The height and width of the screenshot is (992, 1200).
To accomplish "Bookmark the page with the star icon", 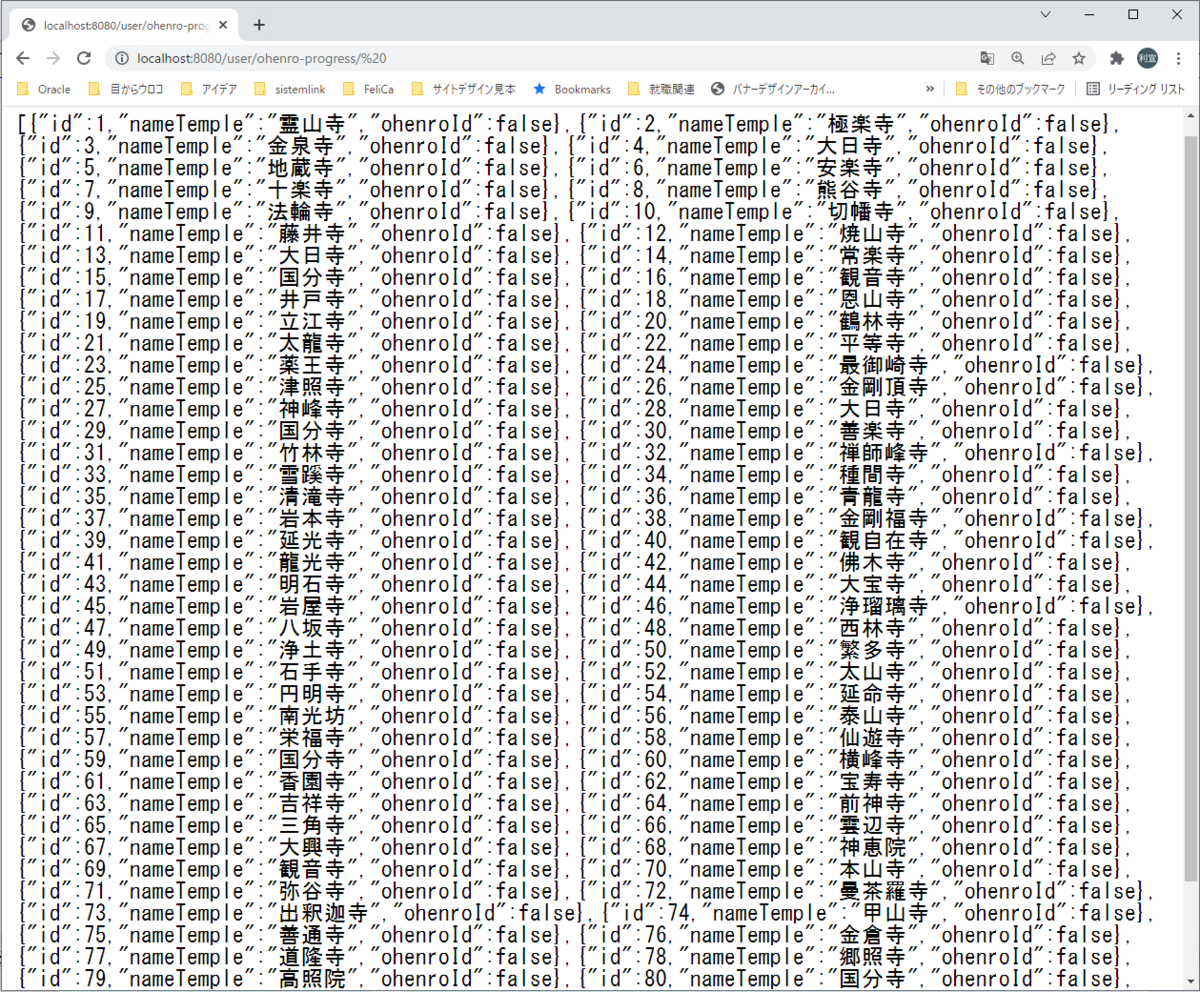I will [x=1077, y=59].
